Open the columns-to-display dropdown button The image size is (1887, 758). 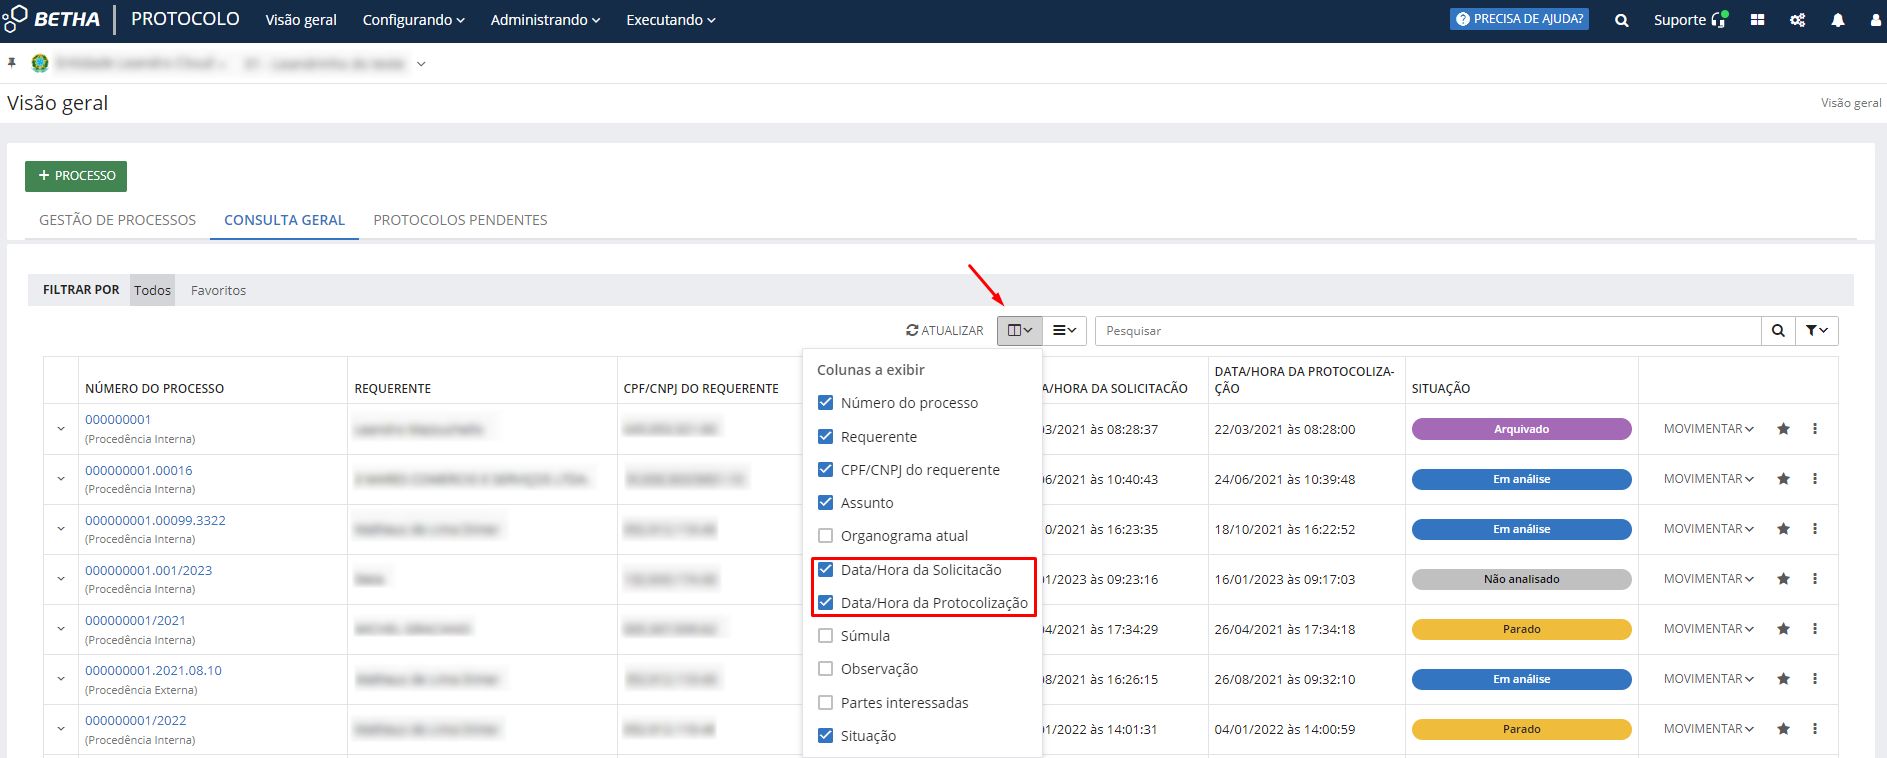tap(1019, 331)
